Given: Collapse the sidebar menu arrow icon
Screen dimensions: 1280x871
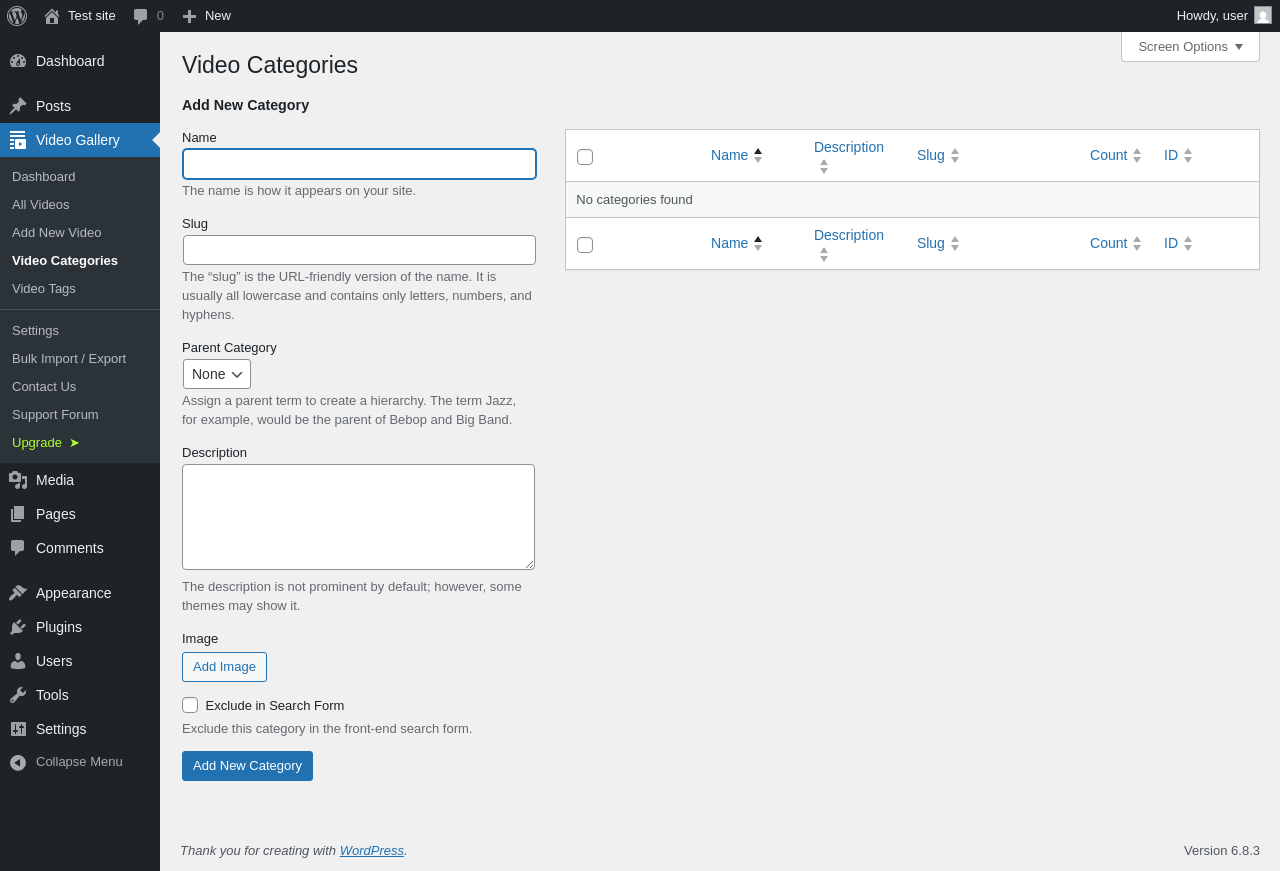Looking at the screenshot, I should (18, 762).
